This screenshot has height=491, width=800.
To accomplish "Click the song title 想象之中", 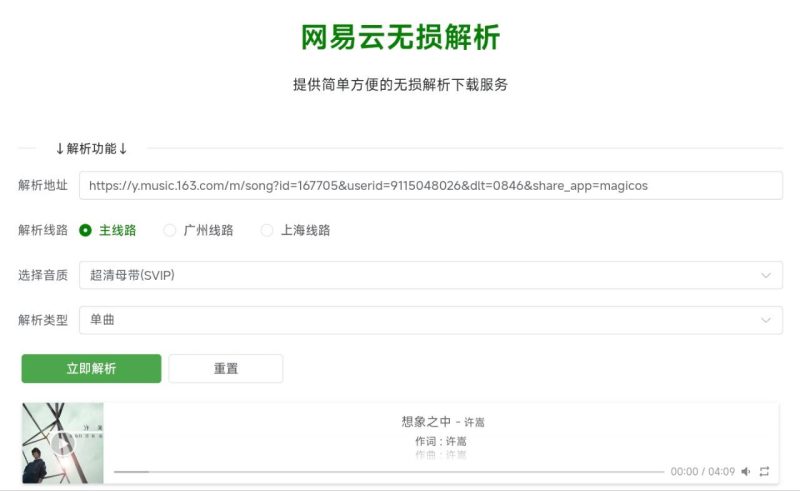I will (426, 422).
